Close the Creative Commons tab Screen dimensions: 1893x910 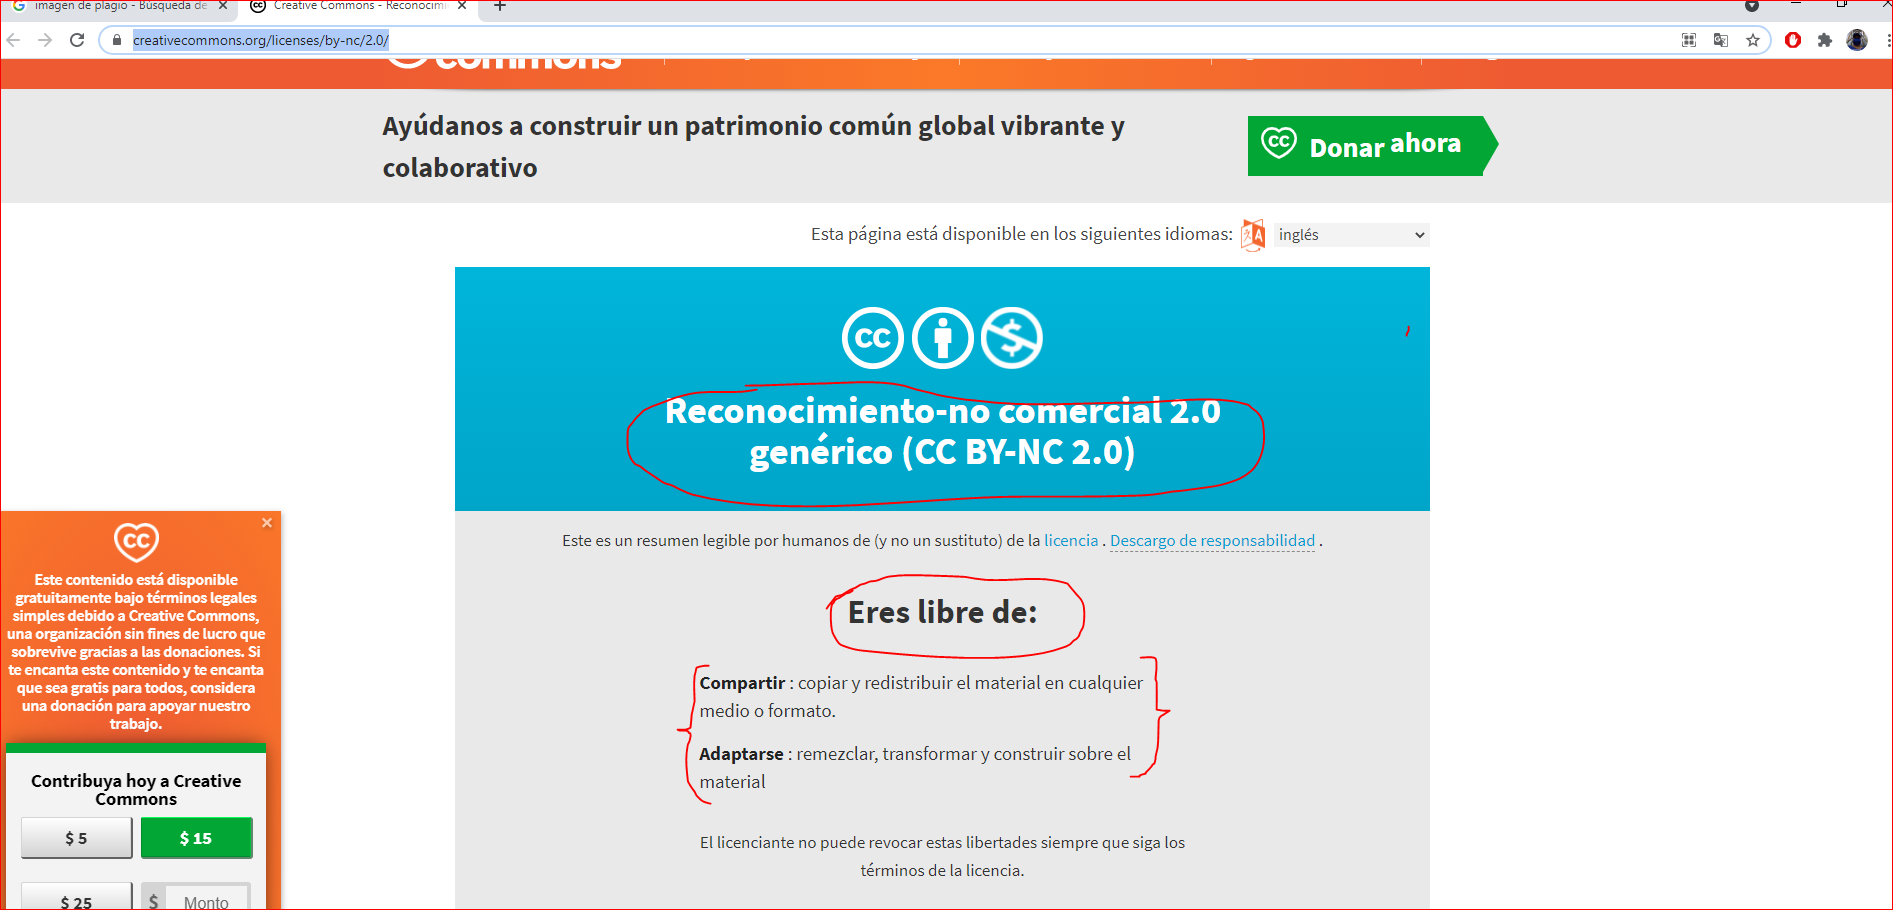click(x=462, y=6)
